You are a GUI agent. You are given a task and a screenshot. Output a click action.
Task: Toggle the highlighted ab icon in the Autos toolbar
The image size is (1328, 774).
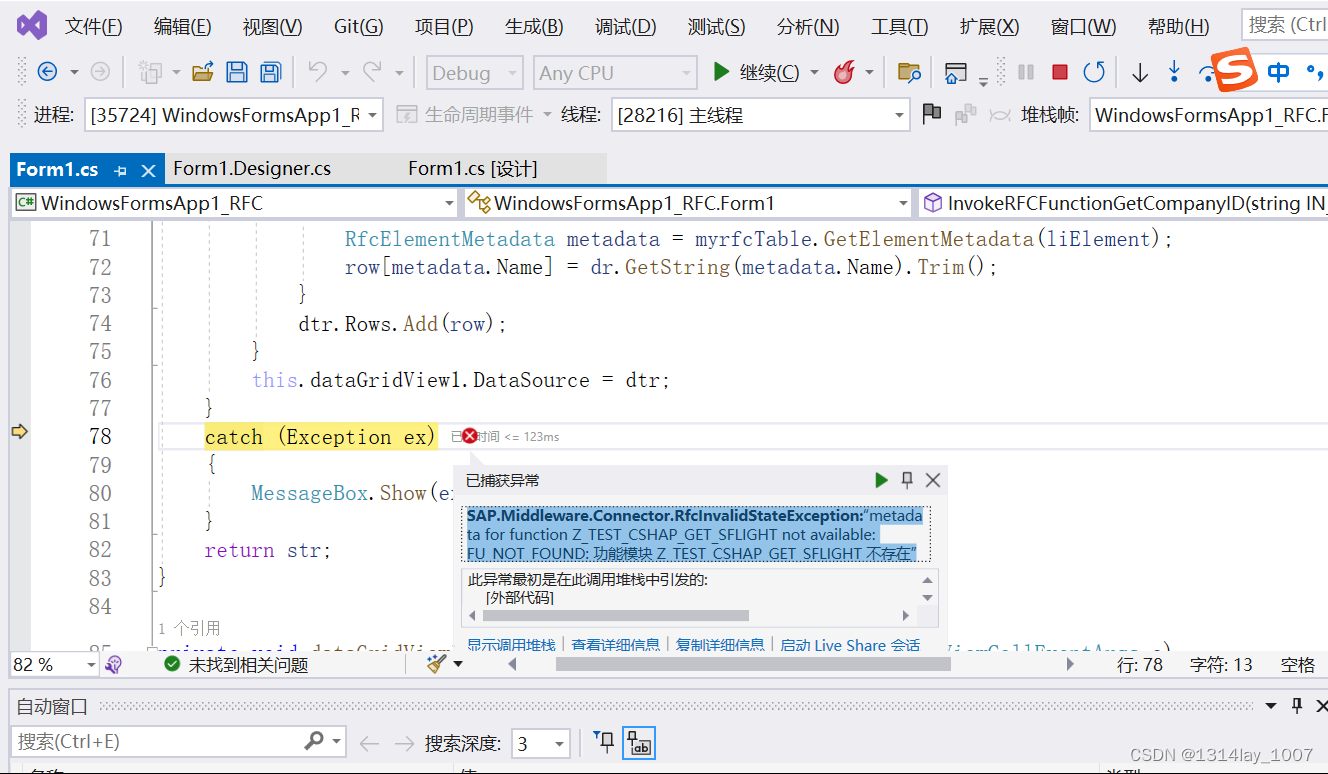pos(639,743)
